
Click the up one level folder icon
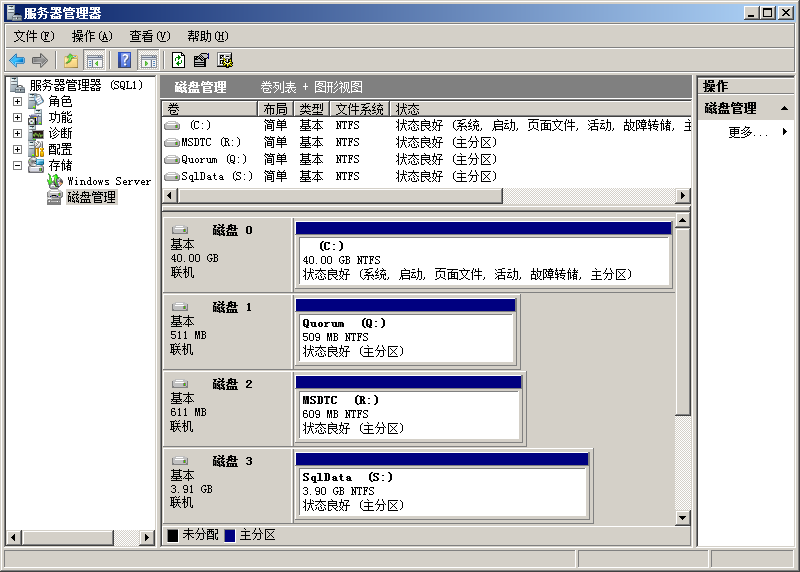(x=71, y=60)
